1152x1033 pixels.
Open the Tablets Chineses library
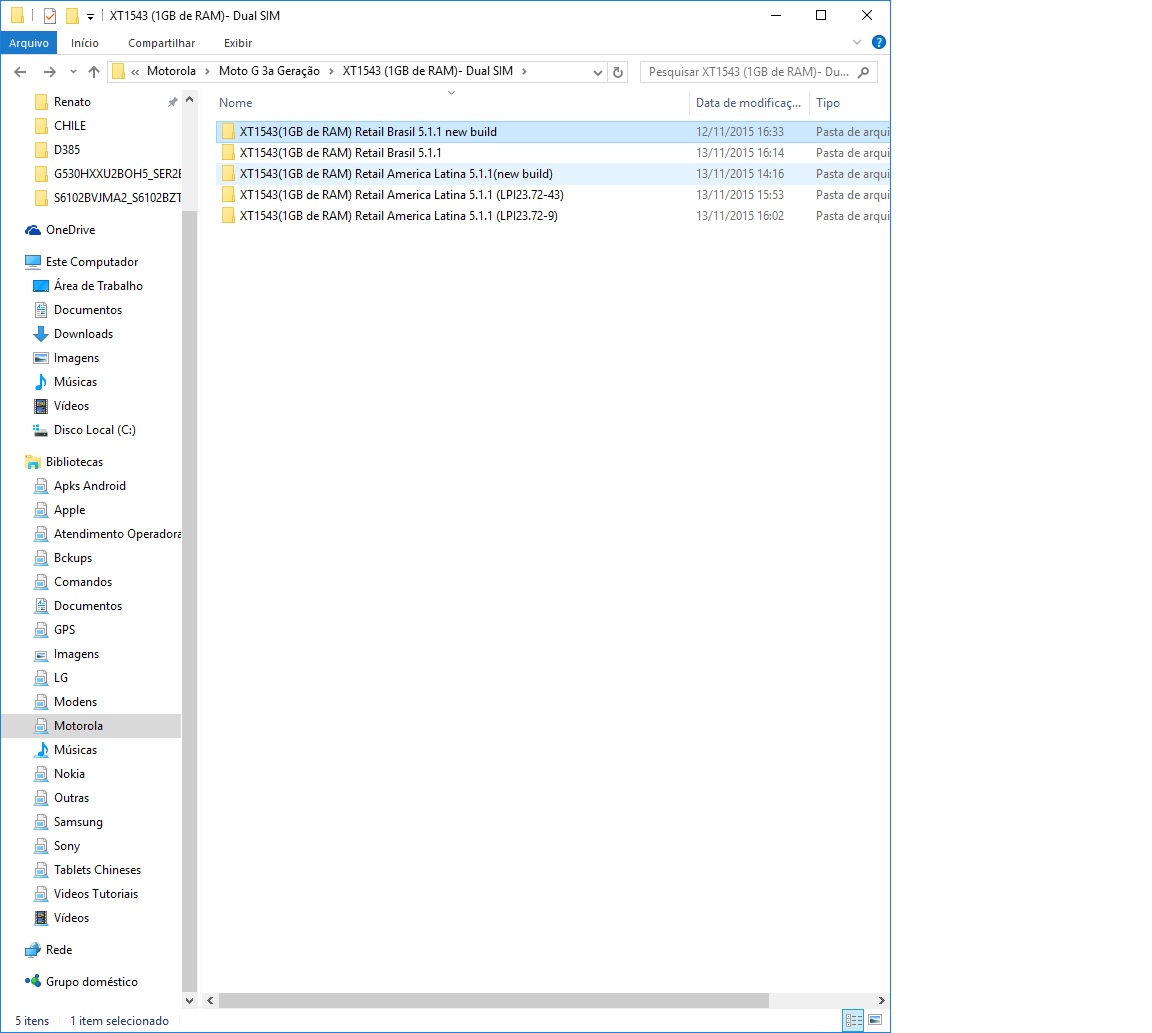click(97, 870)
